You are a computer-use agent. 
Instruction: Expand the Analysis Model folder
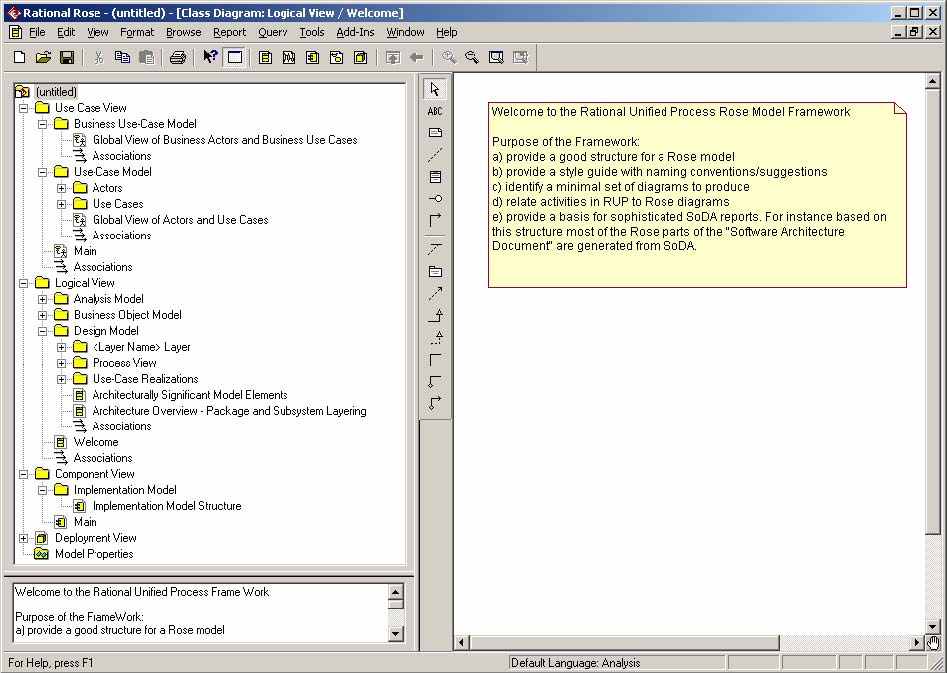42,299
